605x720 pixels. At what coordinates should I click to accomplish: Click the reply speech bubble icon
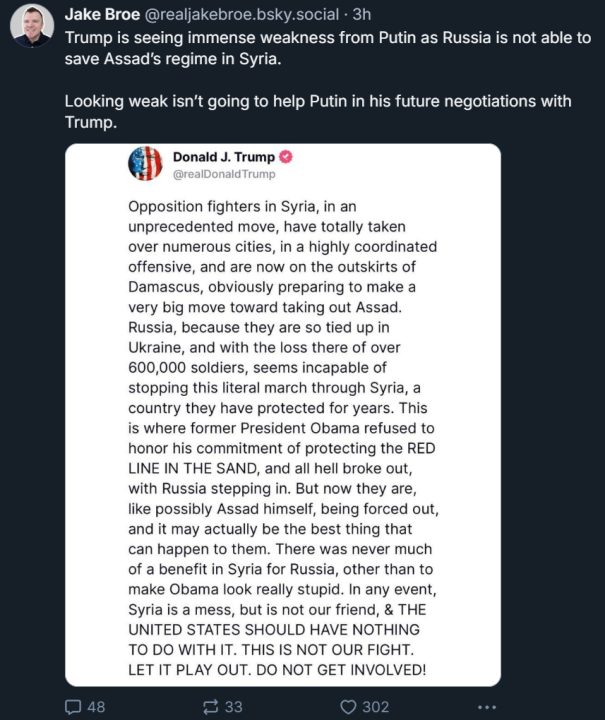click(x=73, y=707)
